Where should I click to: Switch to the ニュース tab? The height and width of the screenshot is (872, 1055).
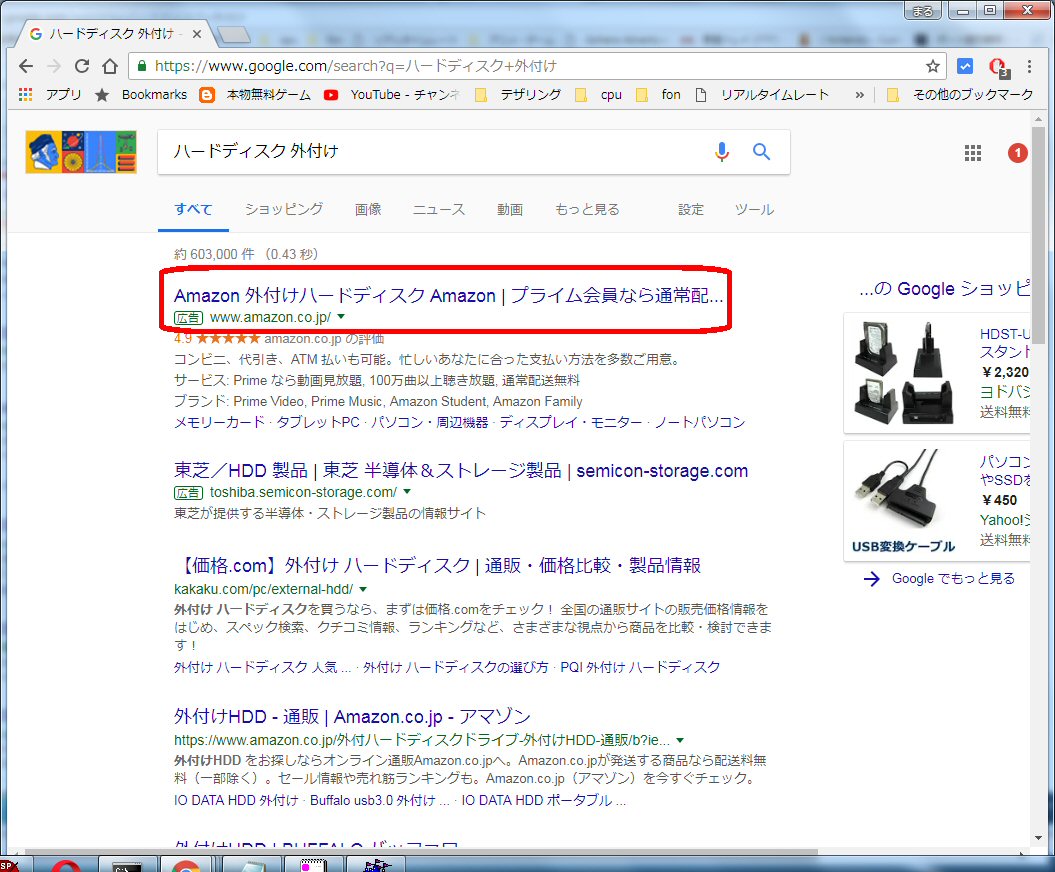(439, 209)
